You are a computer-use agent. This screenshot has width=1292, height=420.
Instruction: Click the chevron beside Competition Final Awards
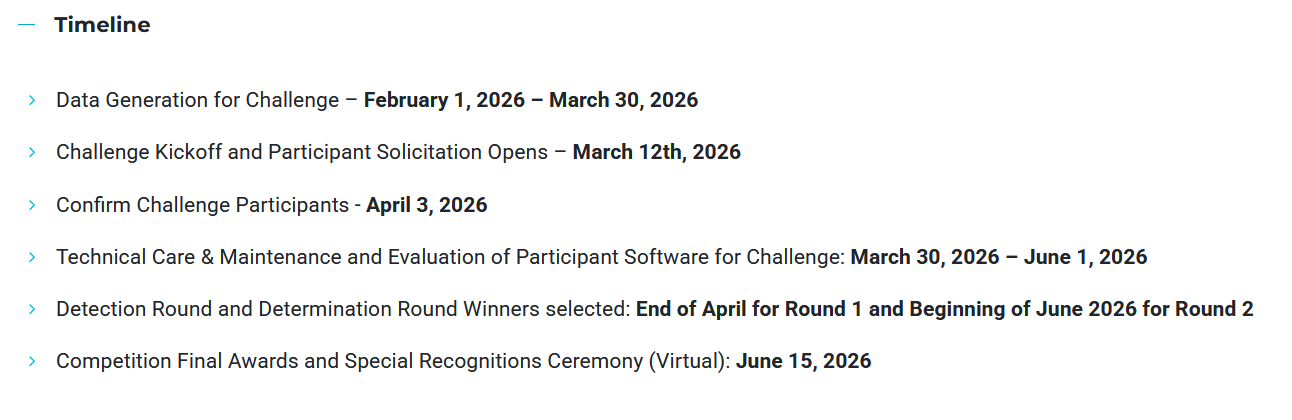pos(32,361)
